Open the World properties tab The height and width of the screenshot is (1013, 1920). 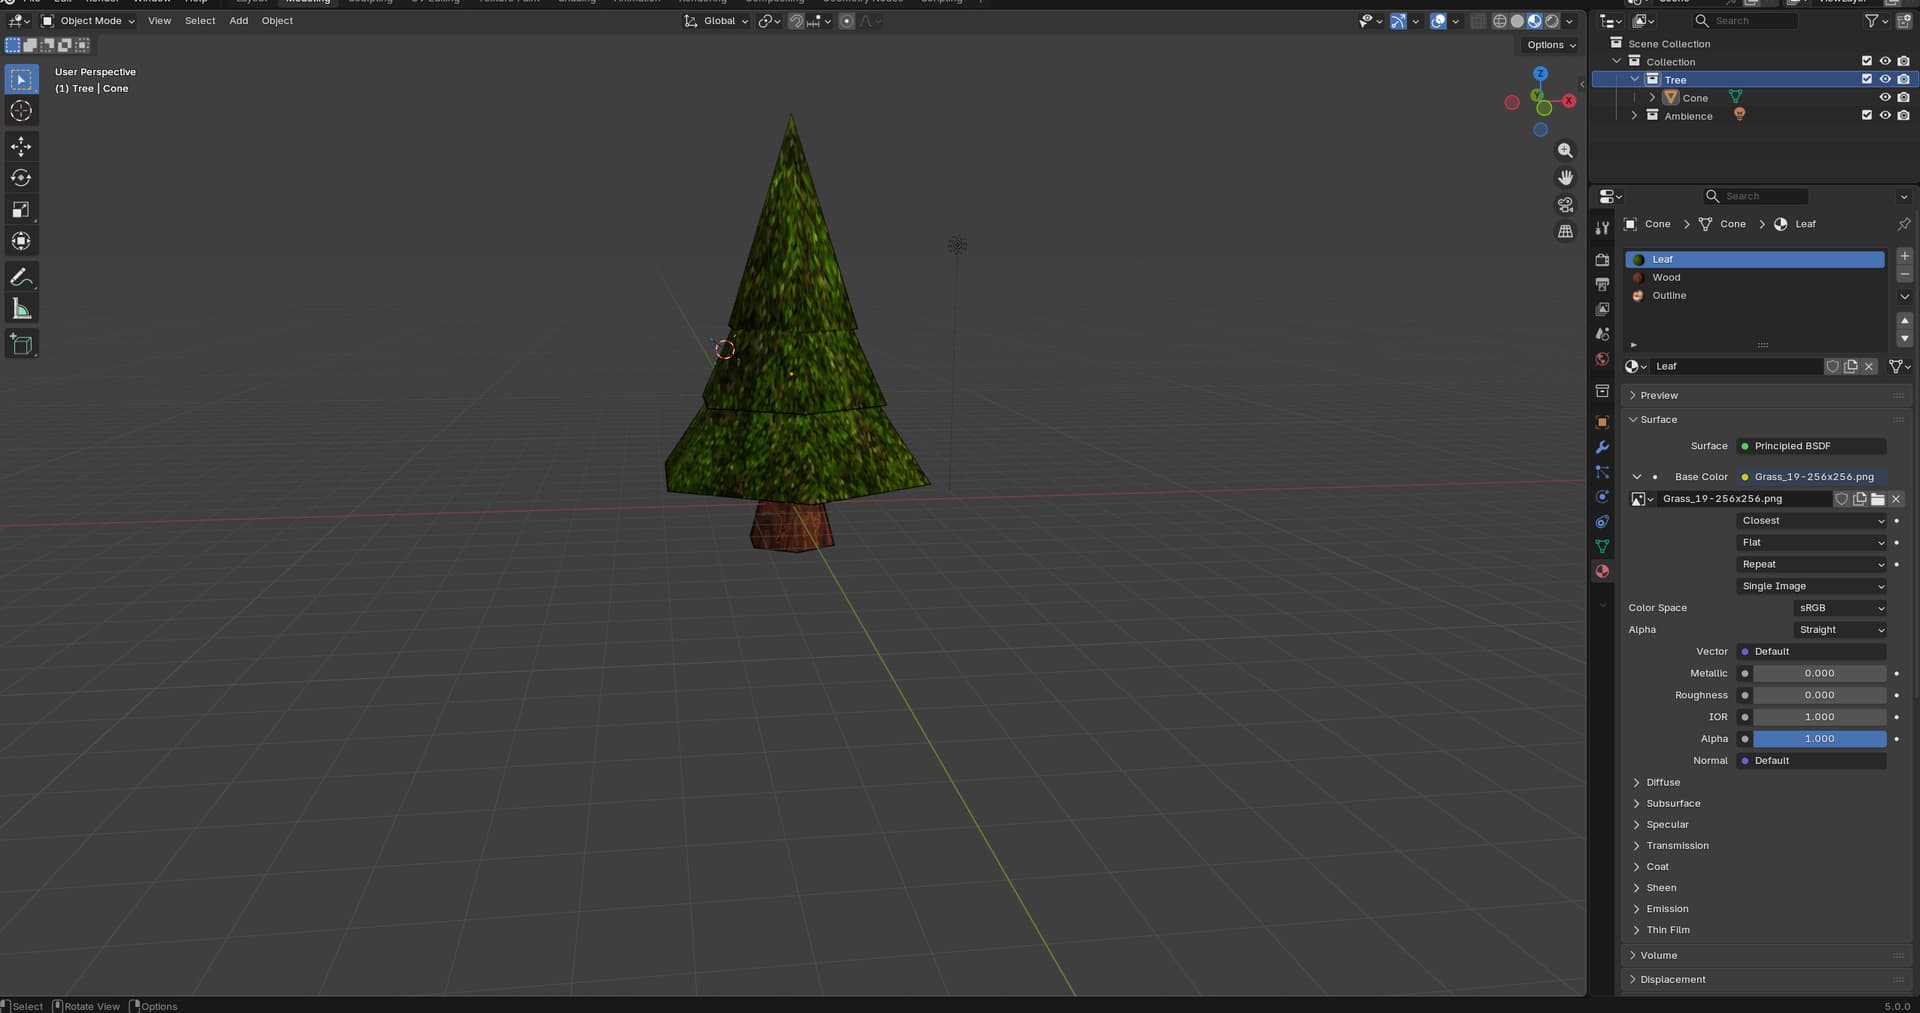coord(1602,359)
